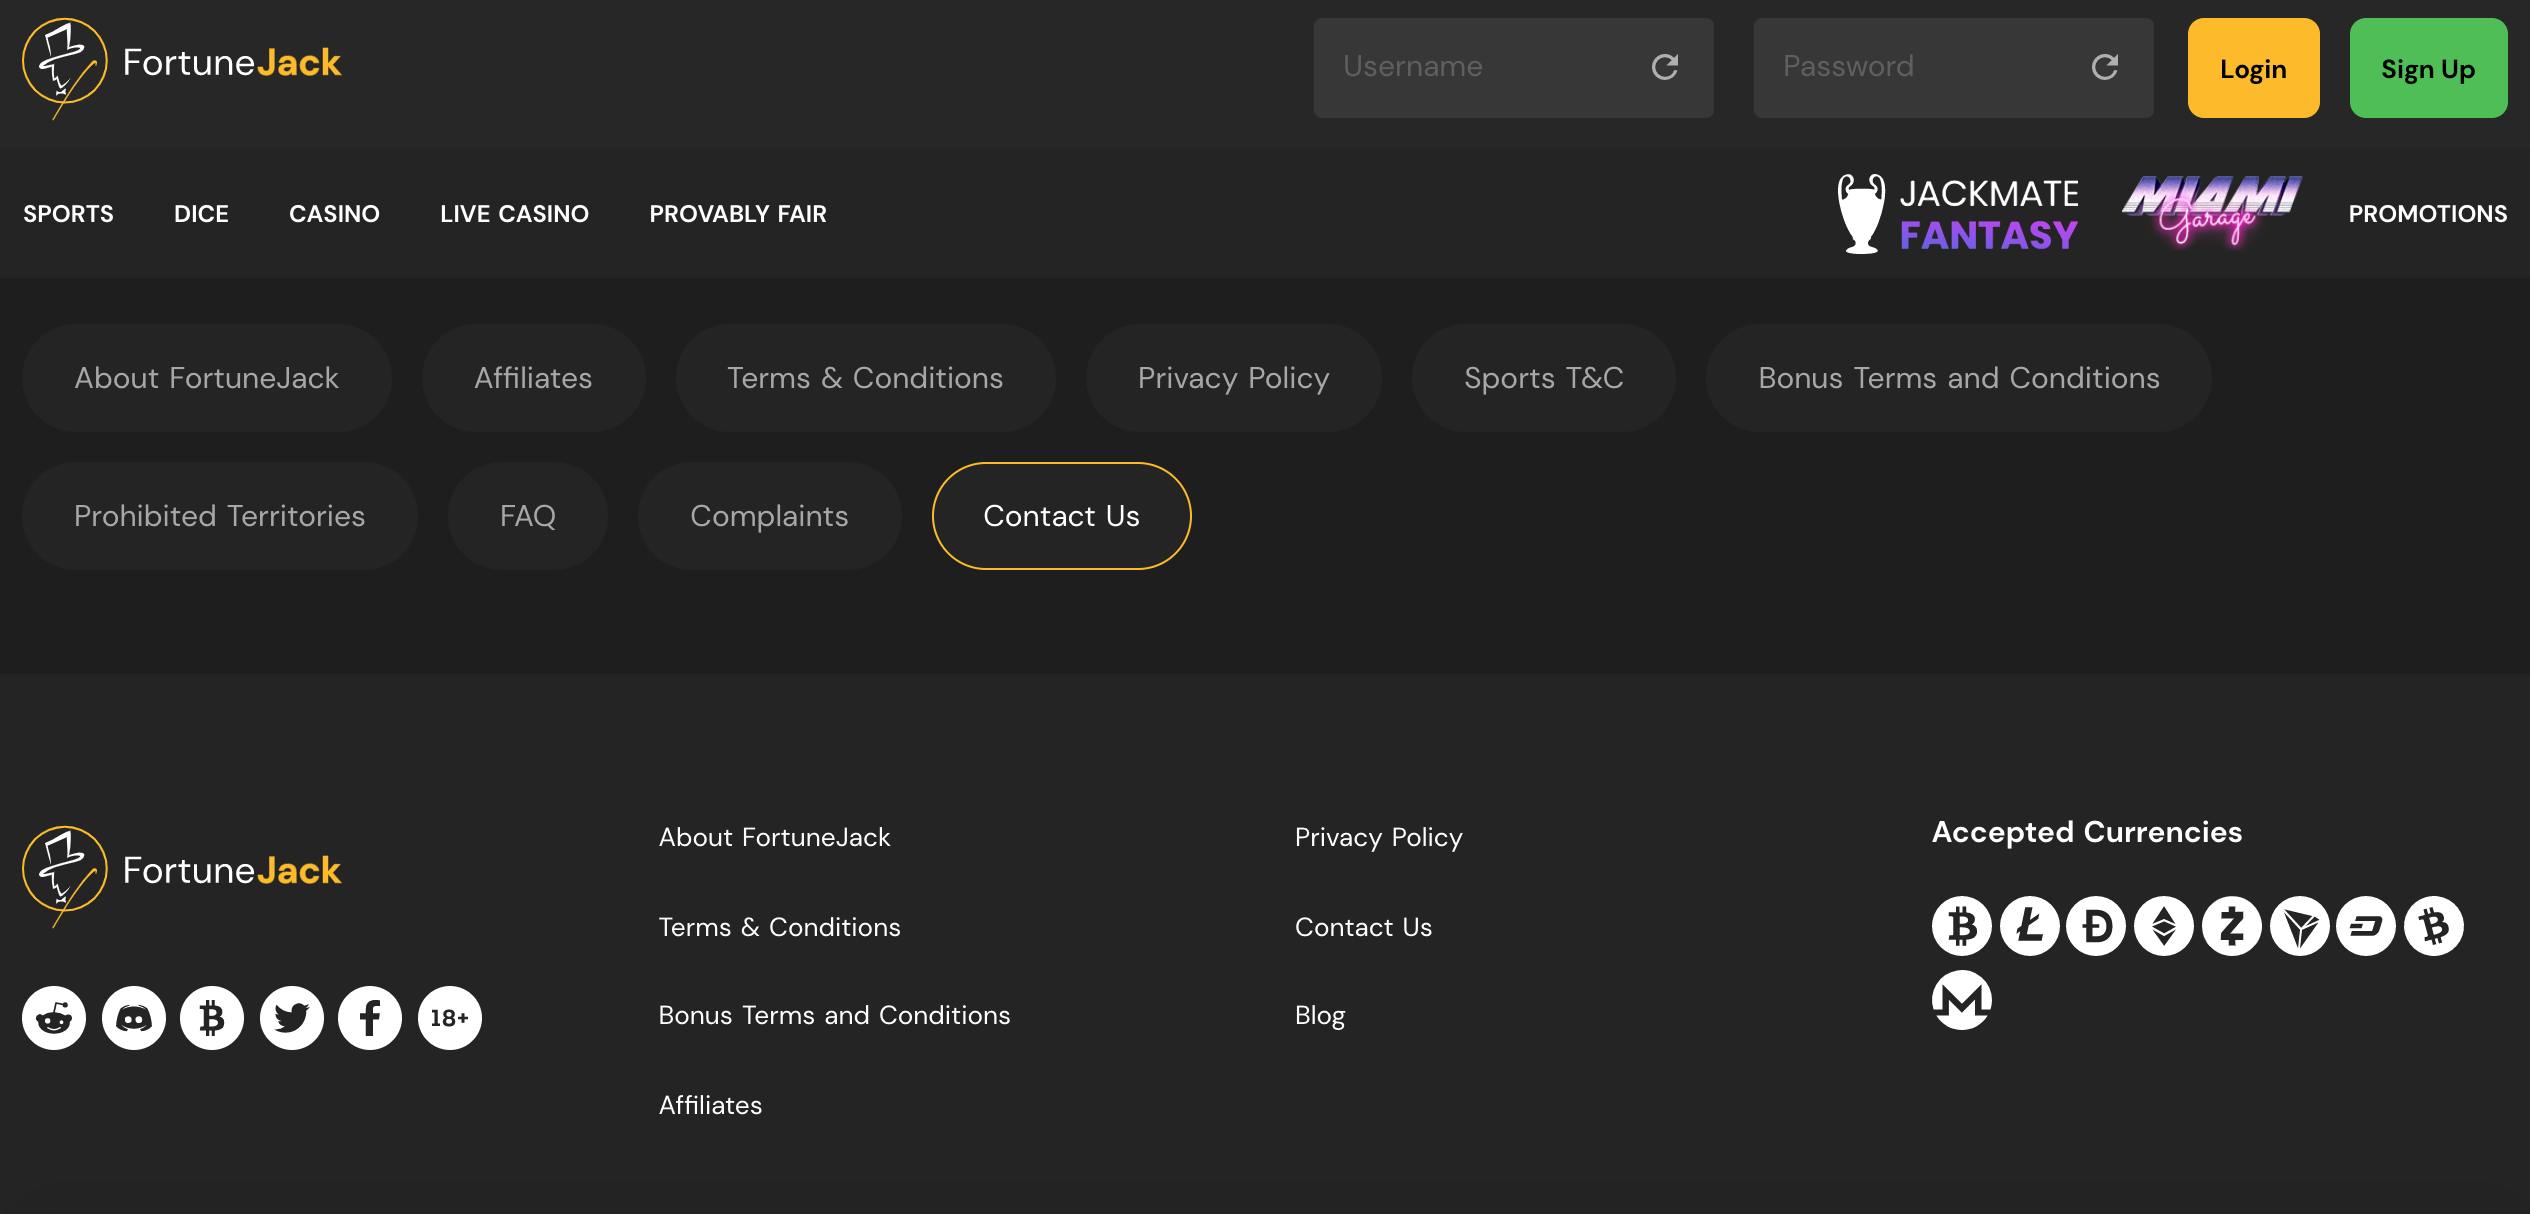Select the Bonus Terms and Conditions pill tab
2530x1214 pixels.
point(1959,378)
